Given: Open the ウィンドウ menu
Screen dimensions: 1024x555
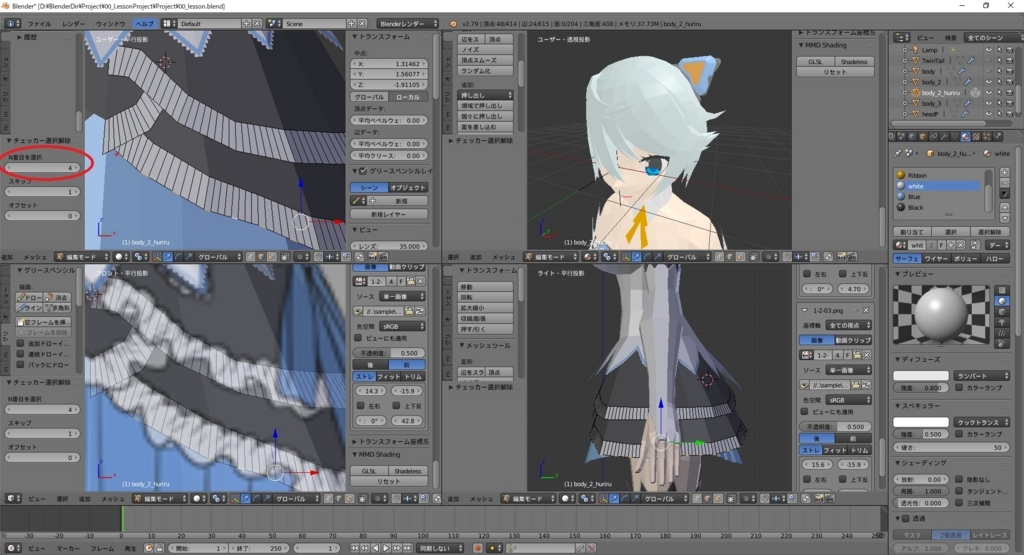Looking at the screenshot, I should (x=110, y=24).
